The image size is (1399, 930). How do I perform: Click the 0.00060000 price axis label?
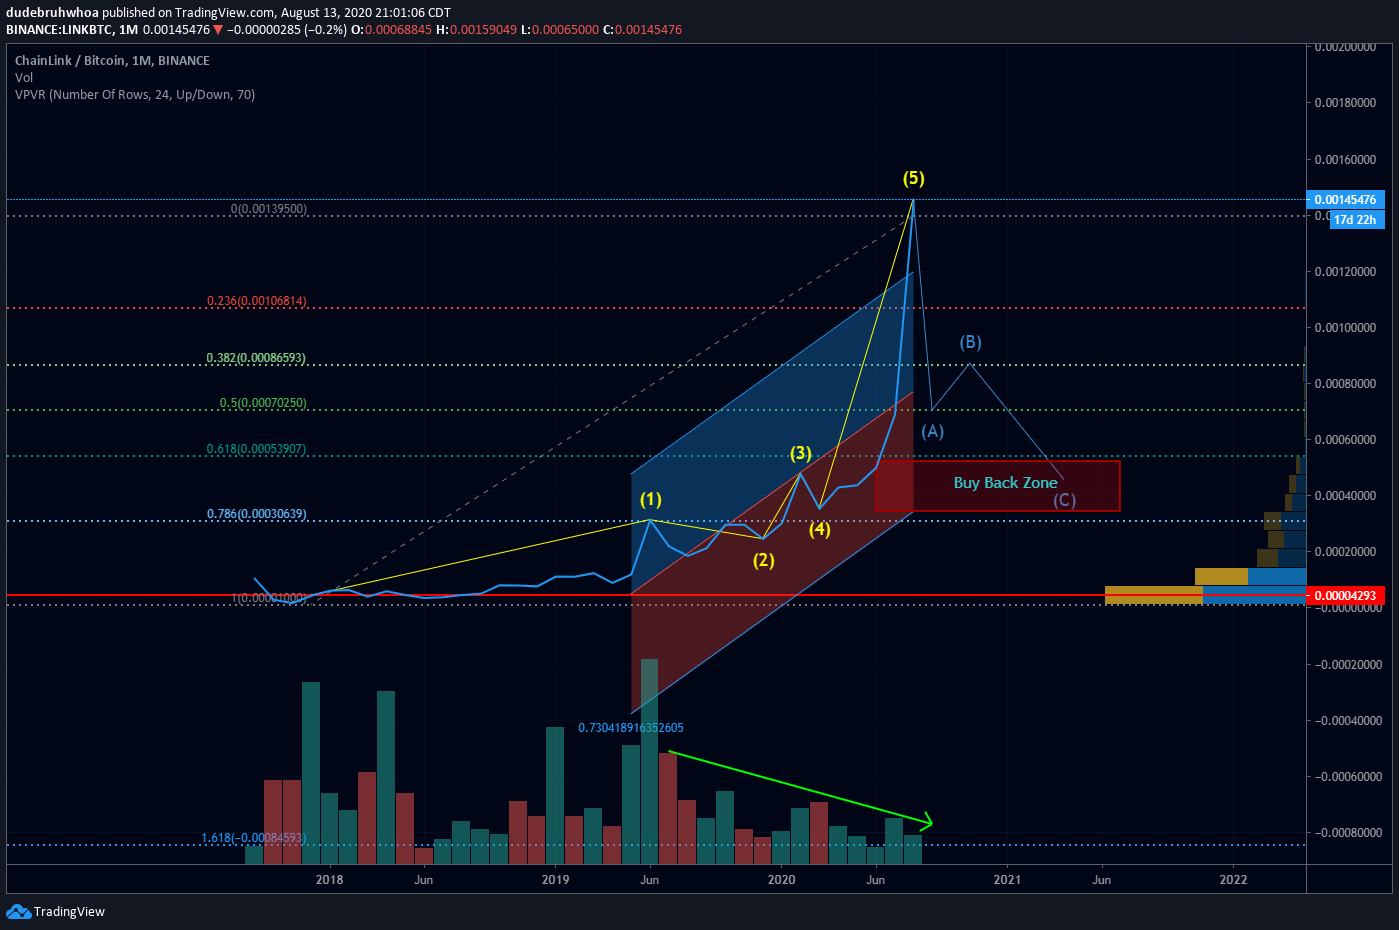pyautogui.click(x=1345, y=440)
